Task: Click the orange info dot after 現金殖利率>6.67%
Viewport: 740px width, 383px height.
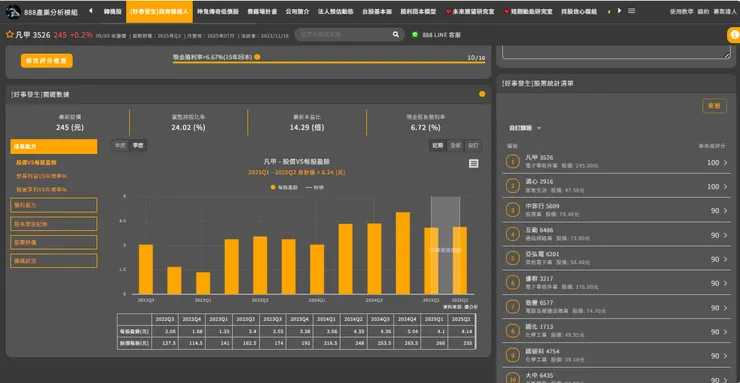Action: [x=257, y=57]
